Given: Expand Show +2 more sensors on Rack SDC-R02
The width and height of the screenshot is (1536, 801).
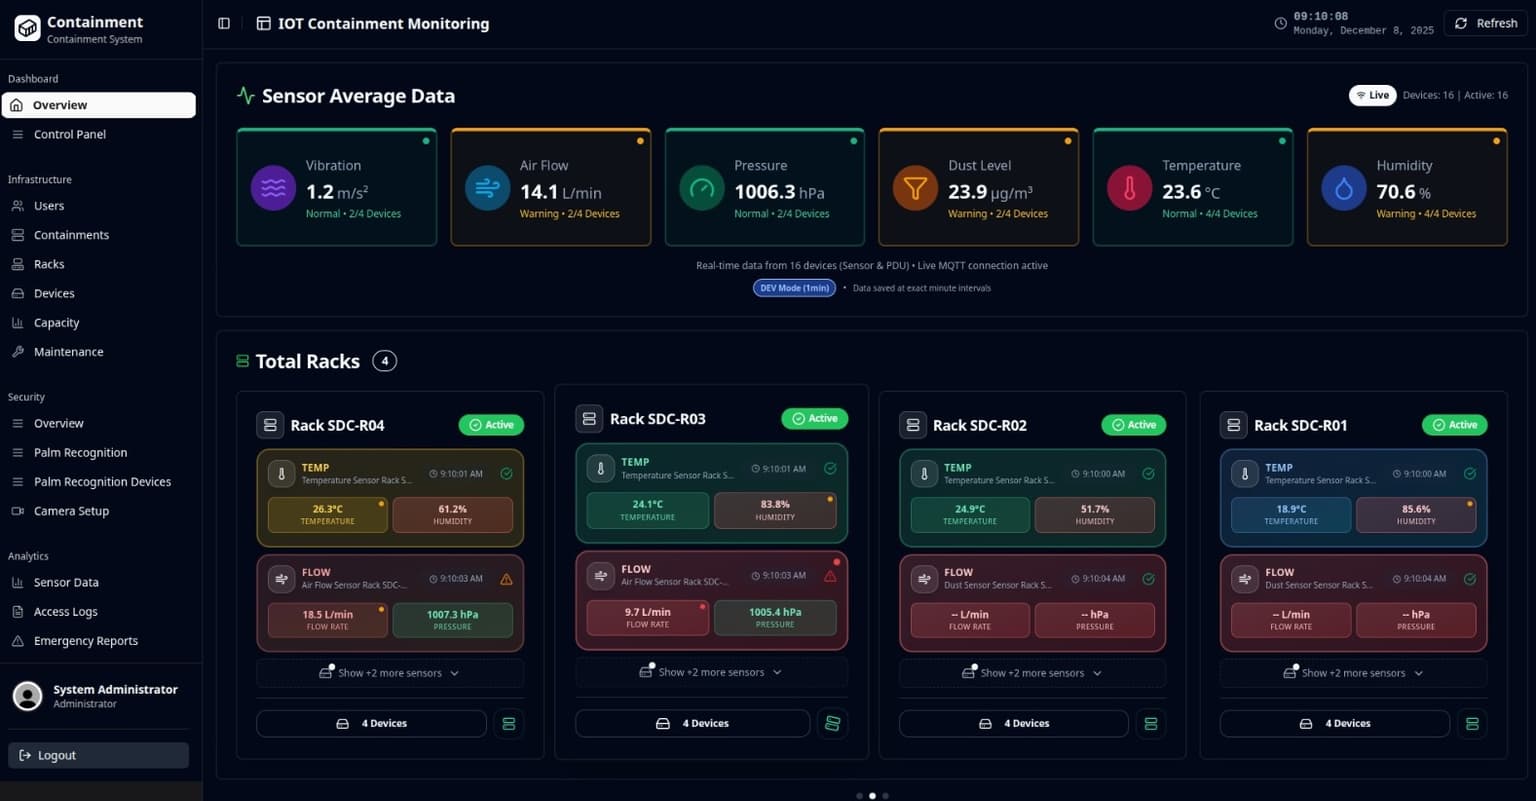Looking at the screenshot, I should point(1033,673).
